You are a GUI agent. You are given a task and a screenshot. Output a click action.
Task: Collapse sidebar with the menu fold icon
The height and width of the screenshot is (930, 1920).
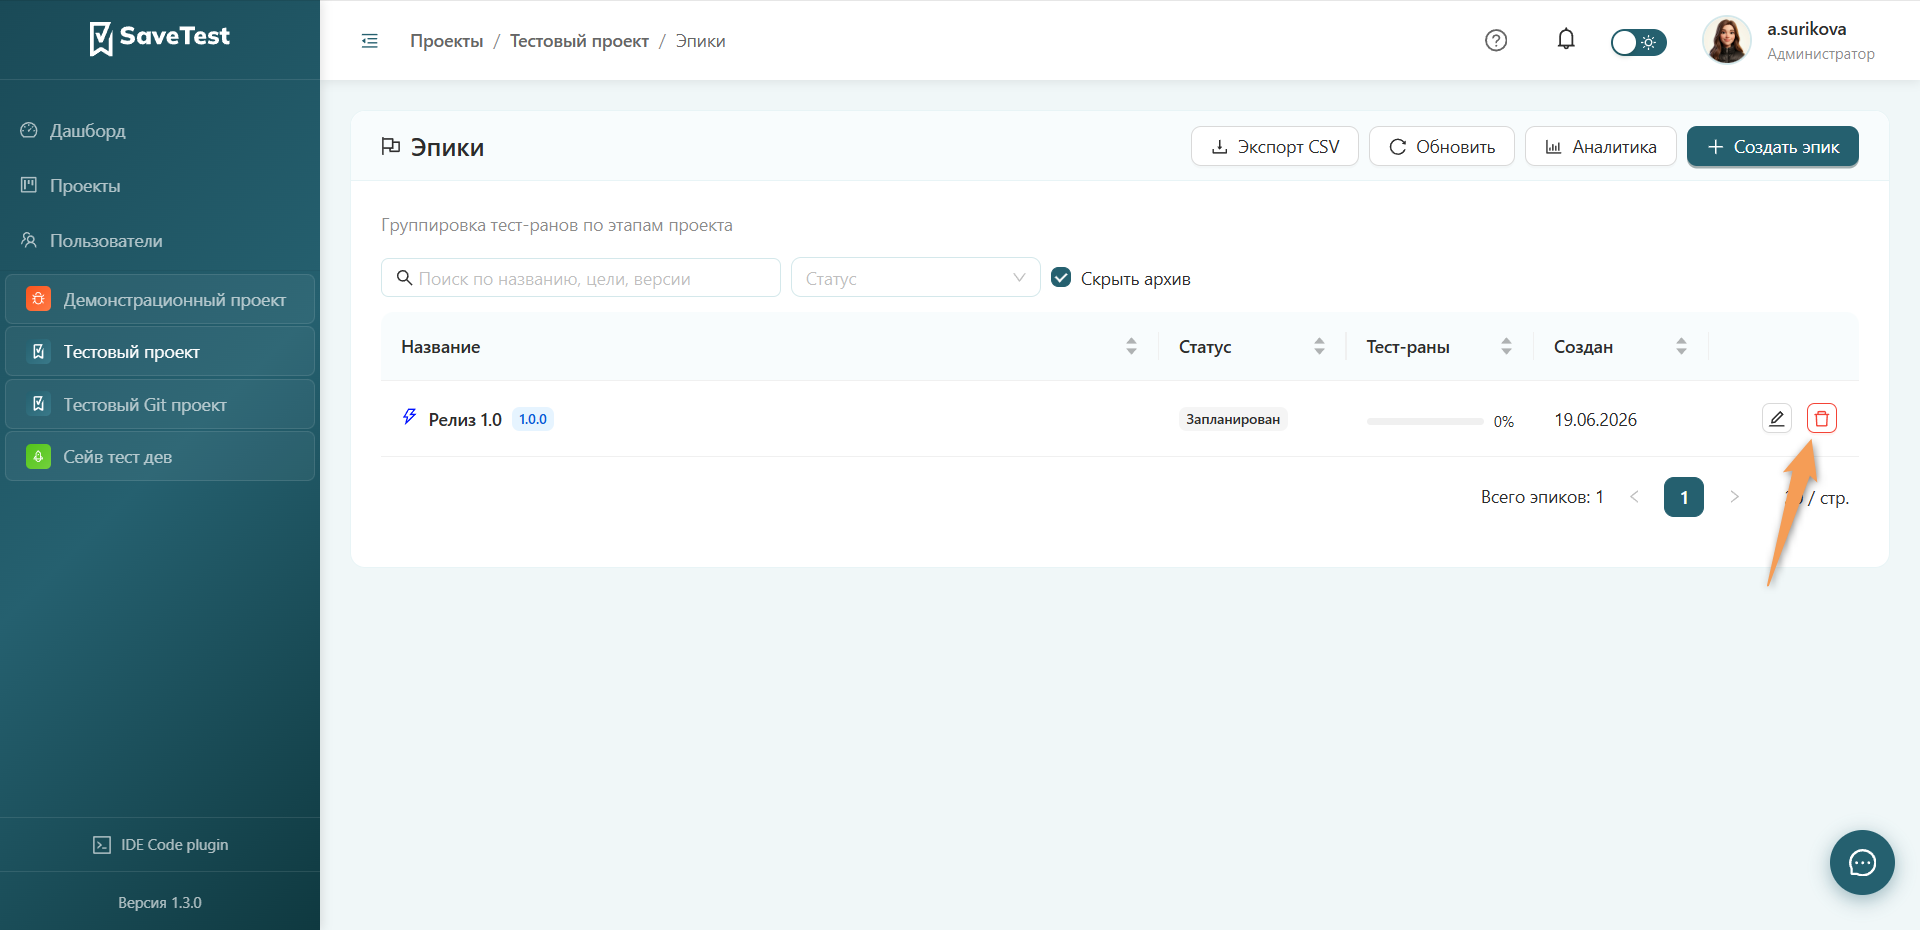point(370,41)
